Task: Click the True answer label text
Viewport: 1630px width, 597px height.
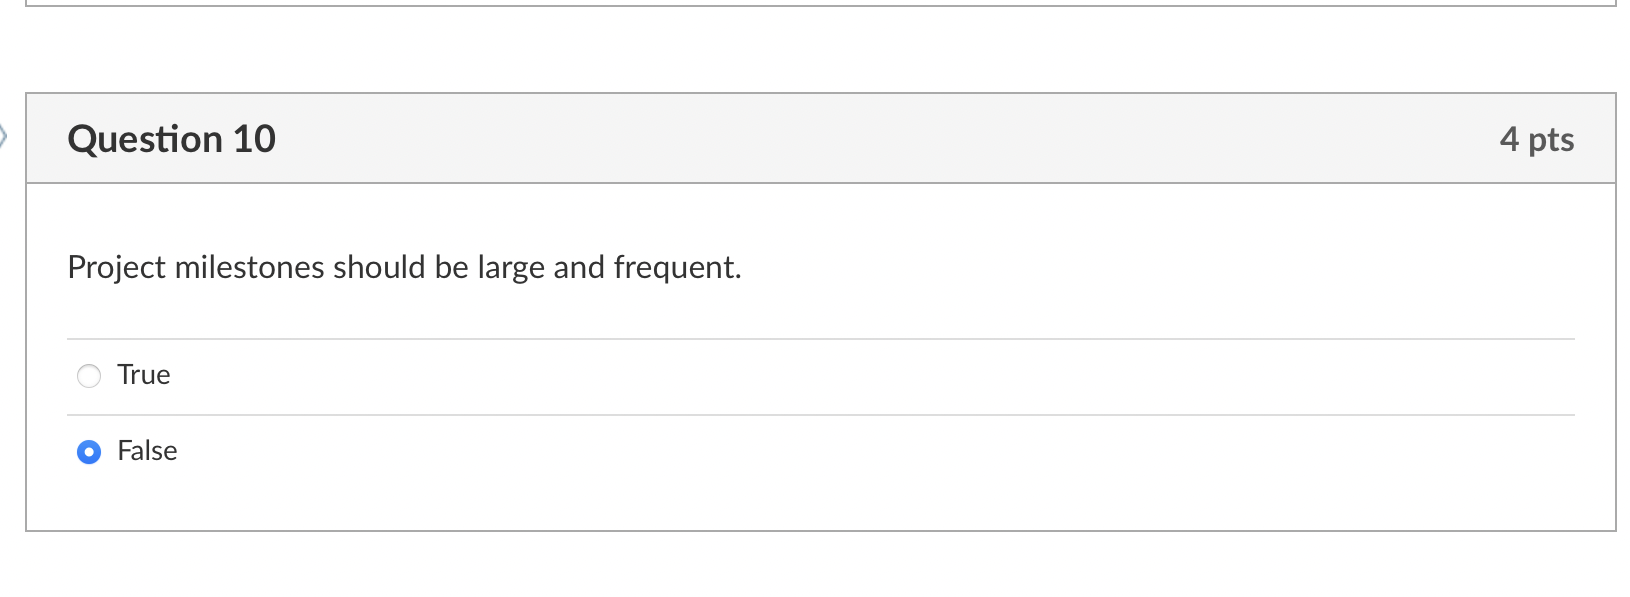Action: coord(143,375)
